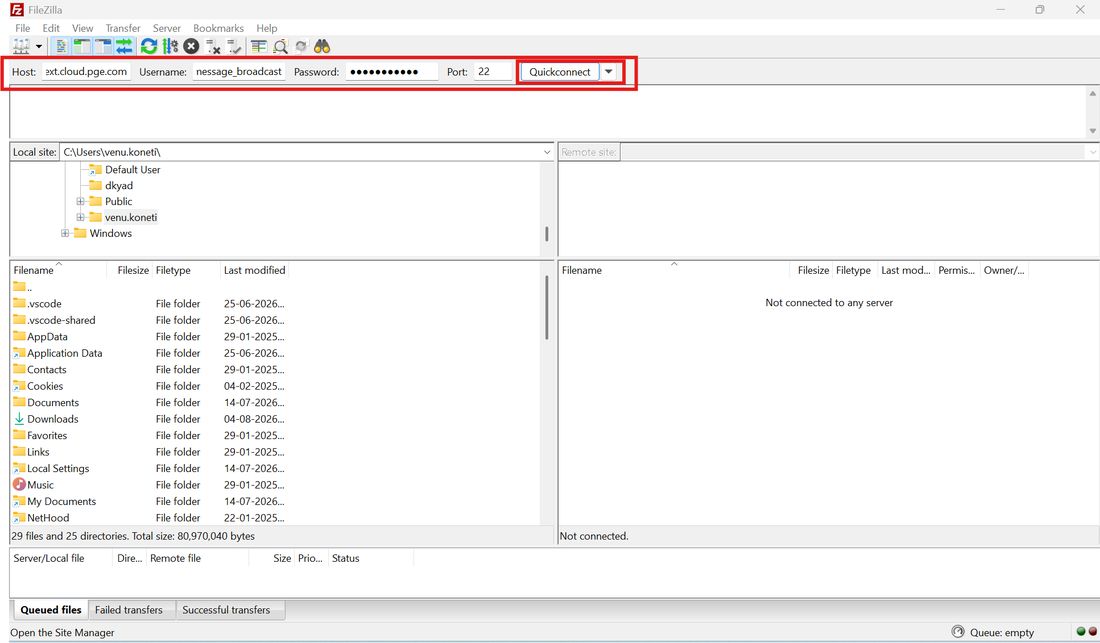This screenshot has height=643, width=1100.
Task: Open the Server menu
Action: pos(166,28)
